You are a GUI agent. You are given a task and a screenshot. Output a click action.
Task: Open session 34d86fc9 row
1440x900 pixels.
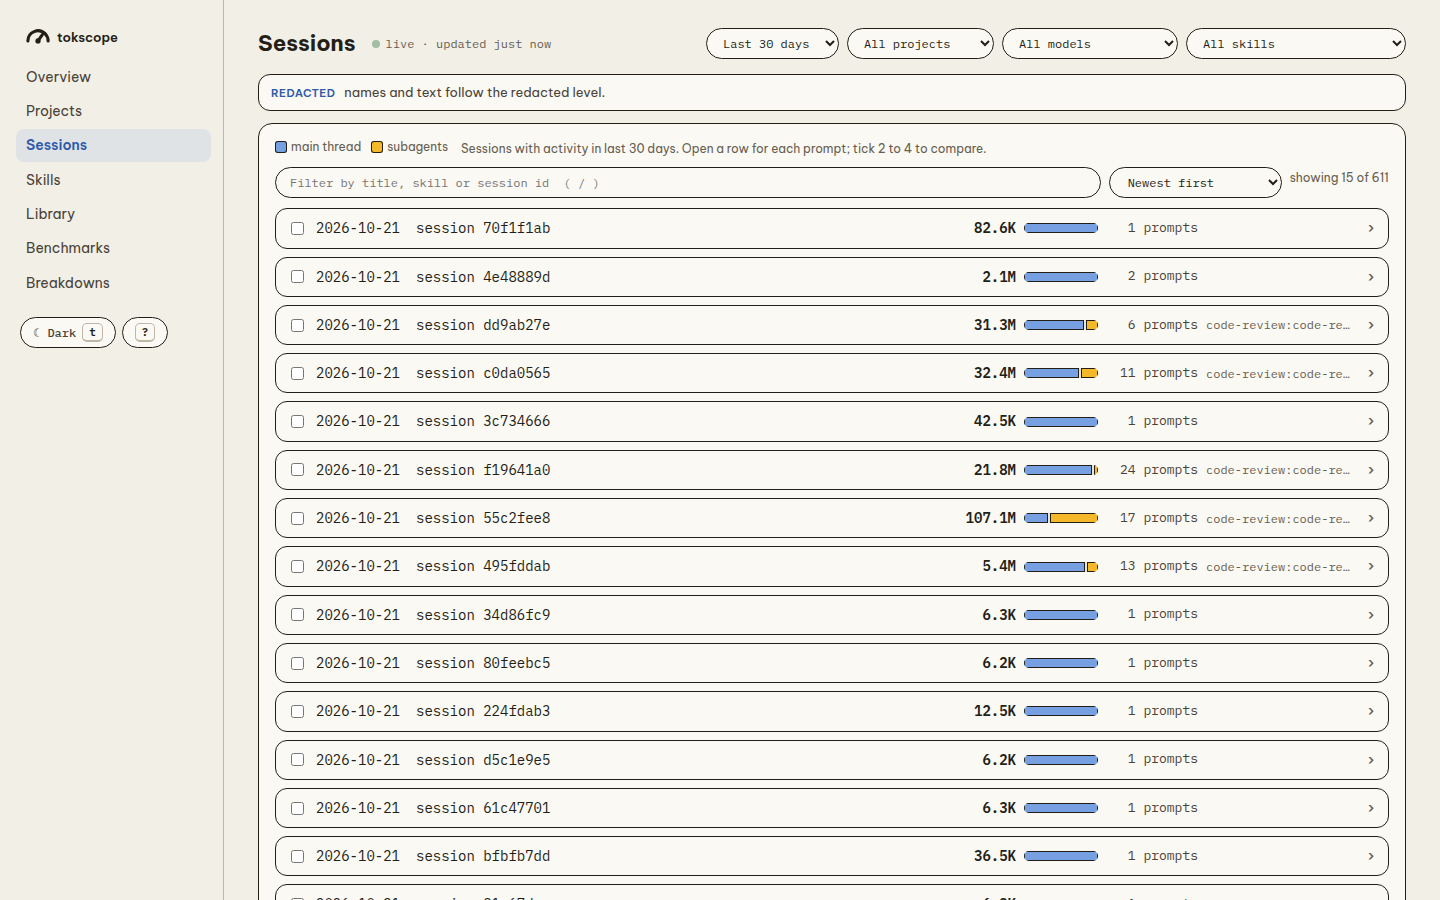coord(832,615)
